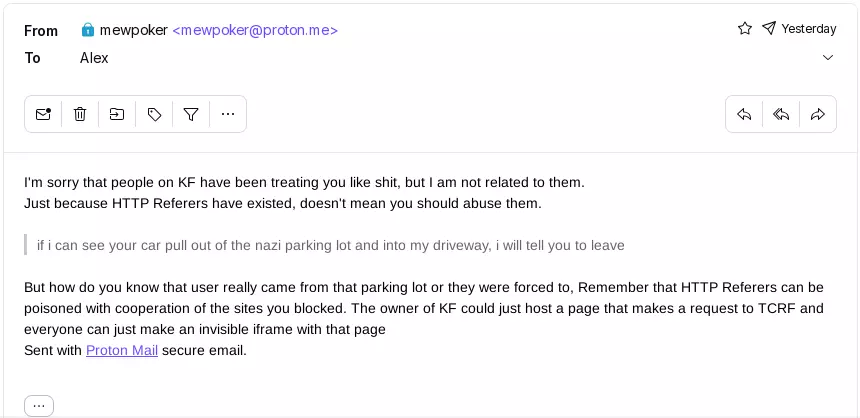This screenshot has height=418, width=860.
Task: Expand message details chevron
Action: (x=828, y=58)
